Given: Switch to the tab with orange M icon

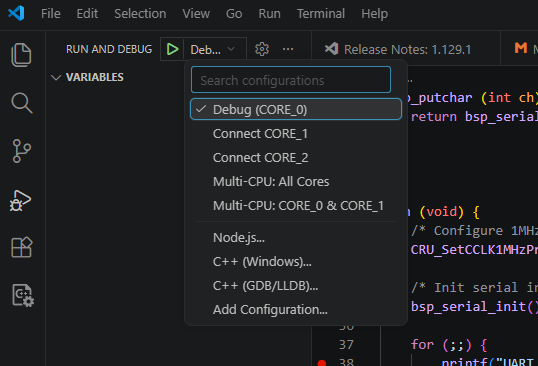Looking at the screenshot, I should (x=520, y=48).
